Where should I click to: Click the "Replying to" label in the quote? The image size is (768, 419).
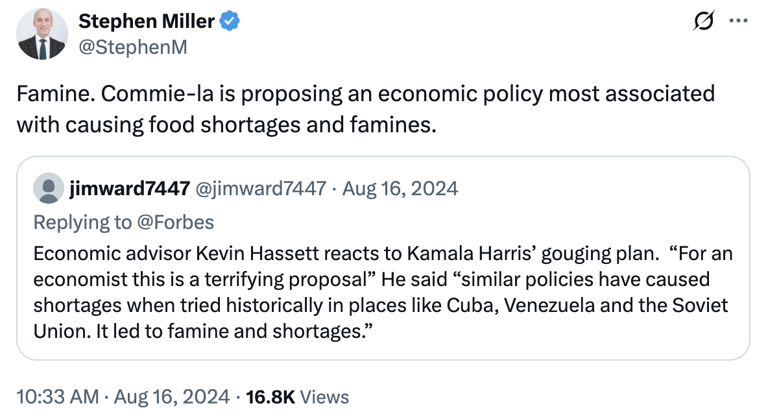pyautogui.click(x=83, y=222)
